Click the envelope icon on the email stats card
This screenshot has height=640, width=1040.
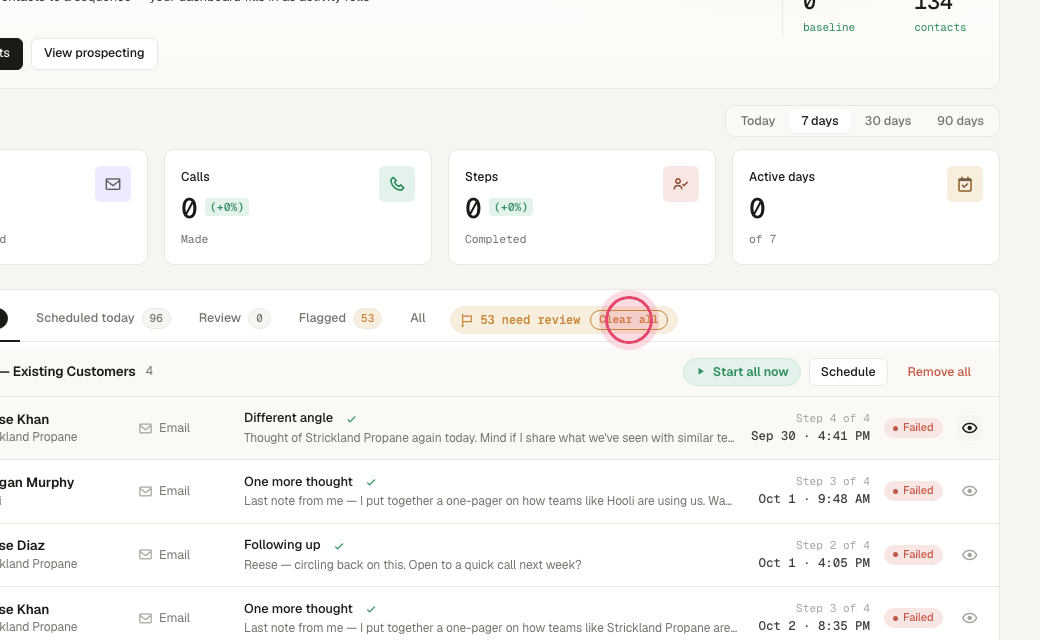pyautogui.click(x=113, y=184)
